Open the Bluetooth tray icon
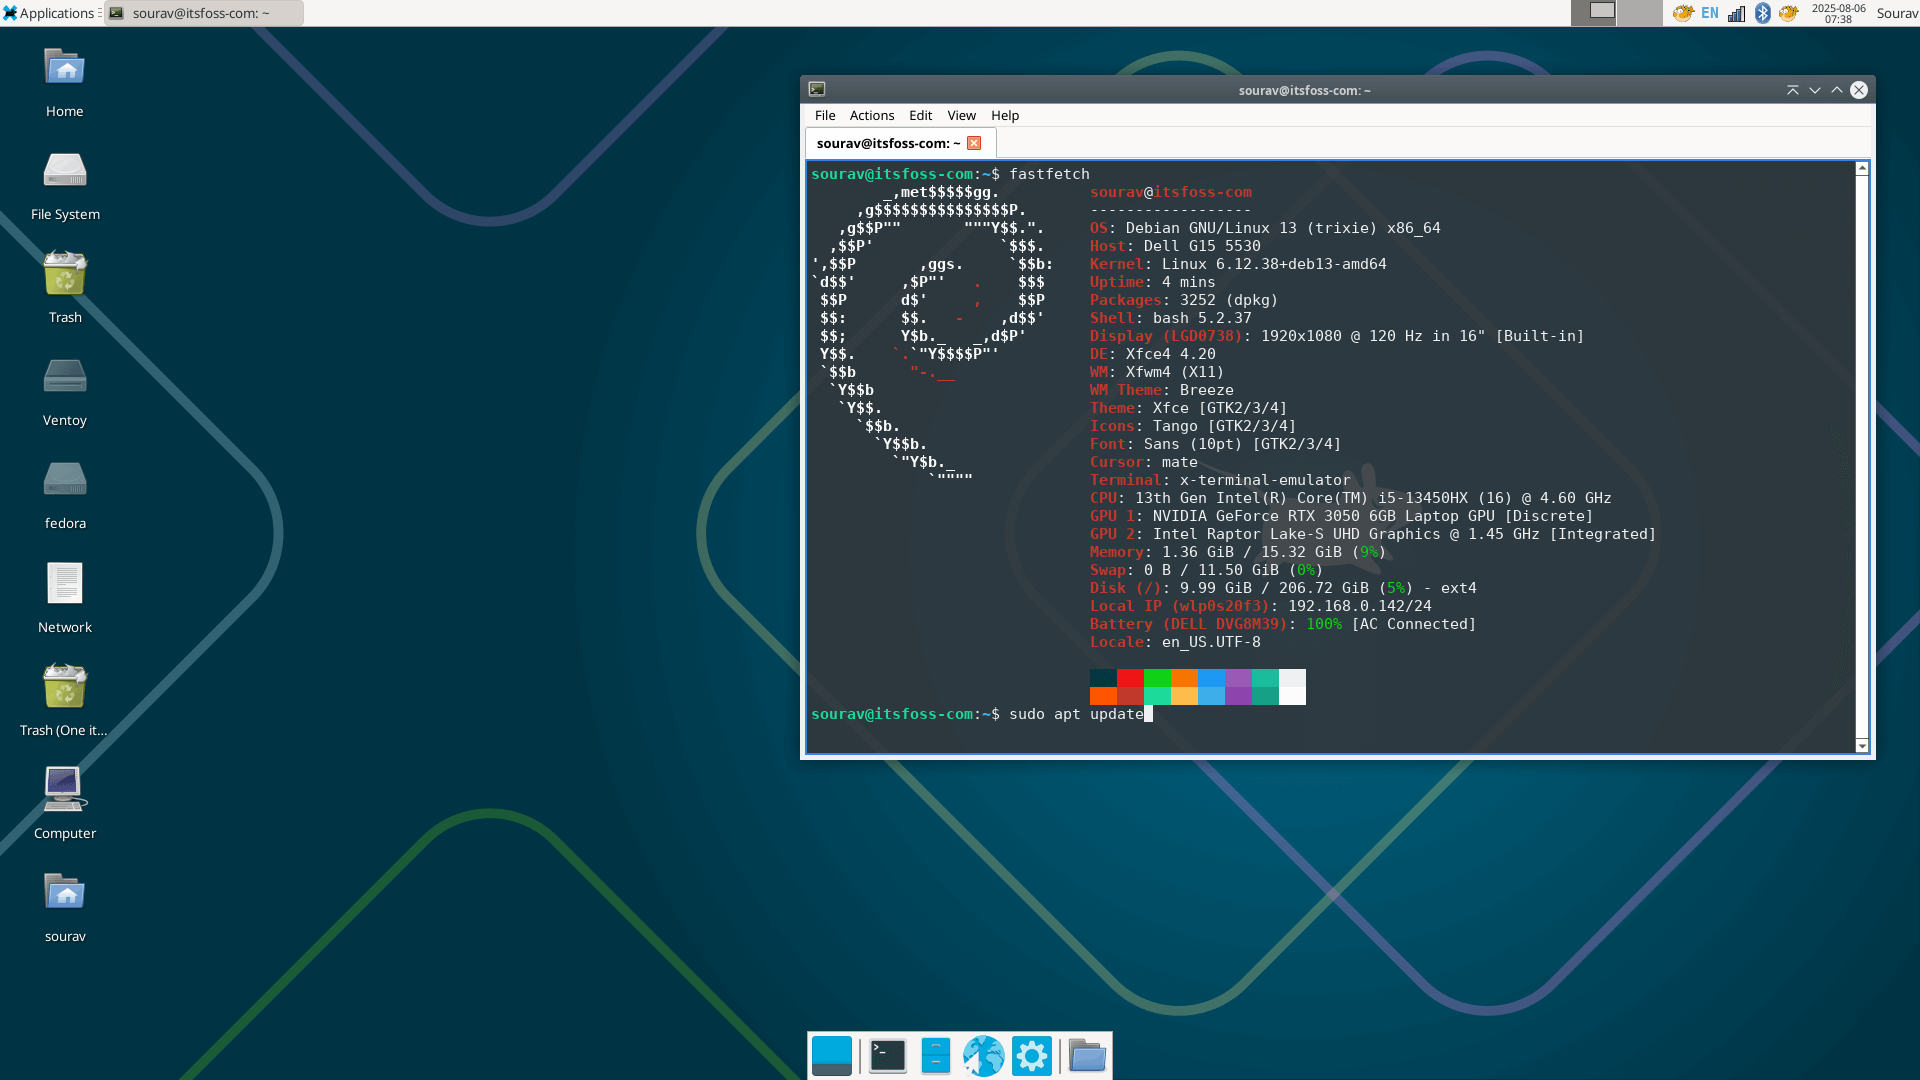 [x=1763, y=13]
